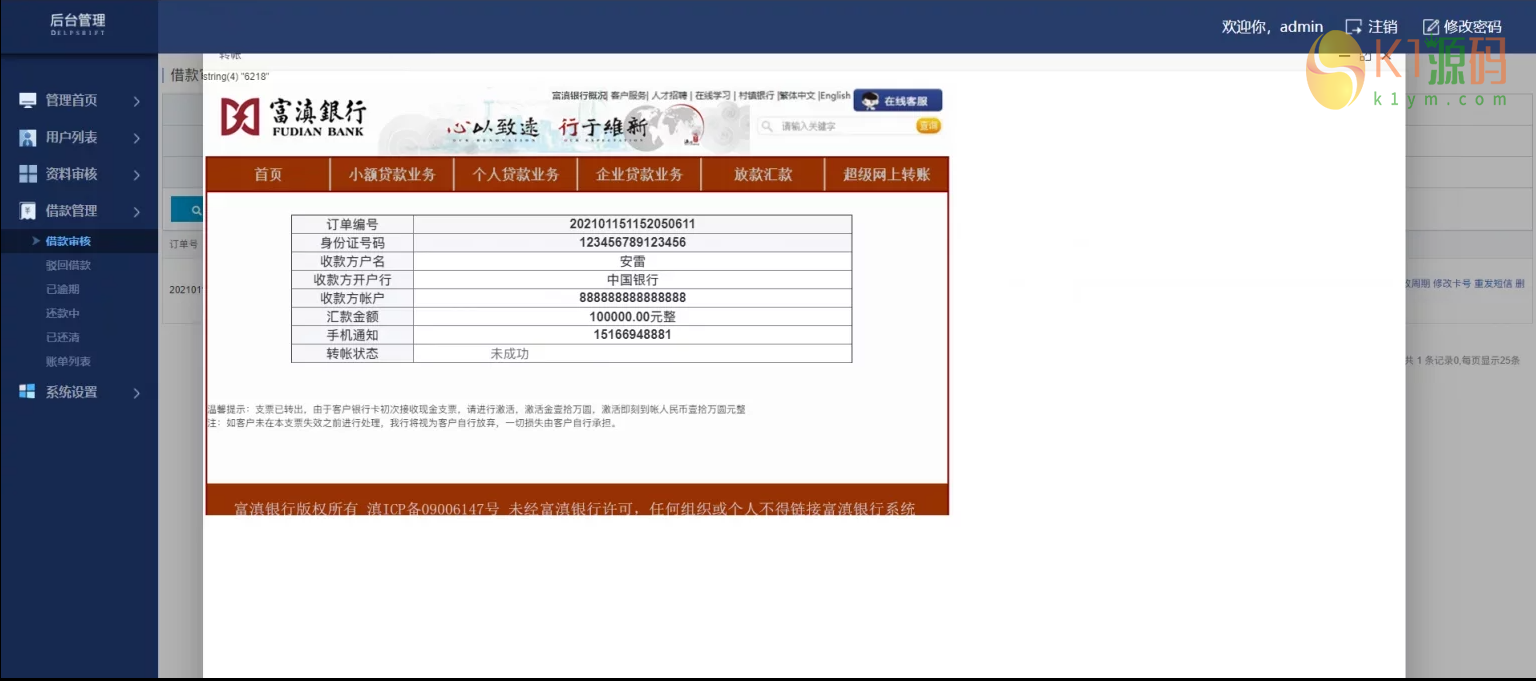This screenshot has width=1536, height=681.
Task: Click the bank copyright footer text
Action: [x=575, y=508]
